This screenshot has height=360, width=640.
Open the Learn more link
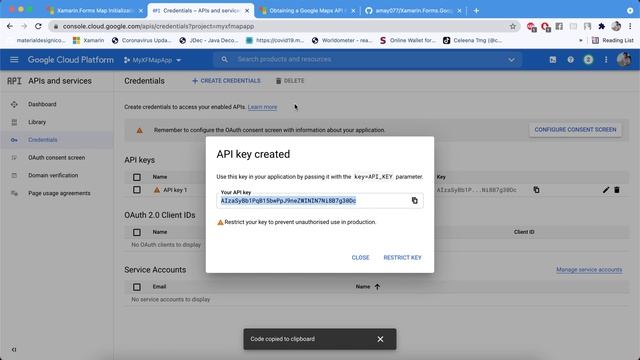click(262, 107)
